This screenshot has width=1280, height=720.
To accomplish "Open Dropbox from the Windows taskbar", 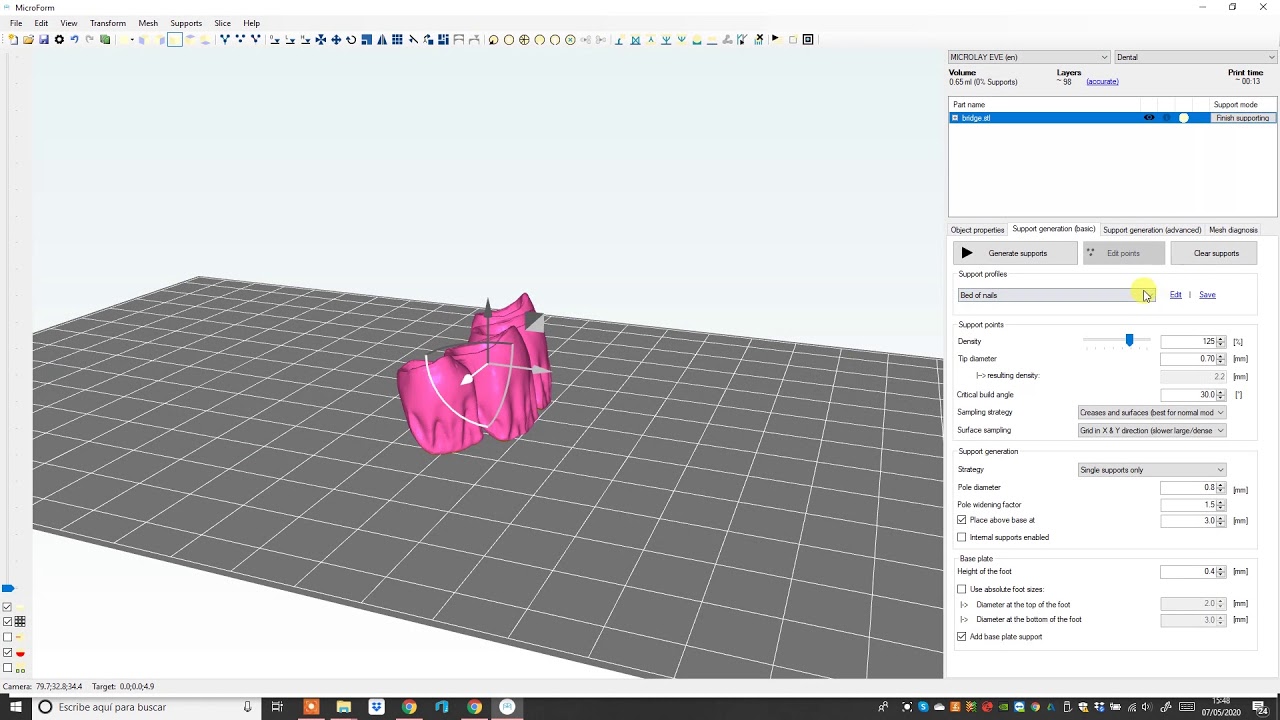I will click(x=376, y=707).
